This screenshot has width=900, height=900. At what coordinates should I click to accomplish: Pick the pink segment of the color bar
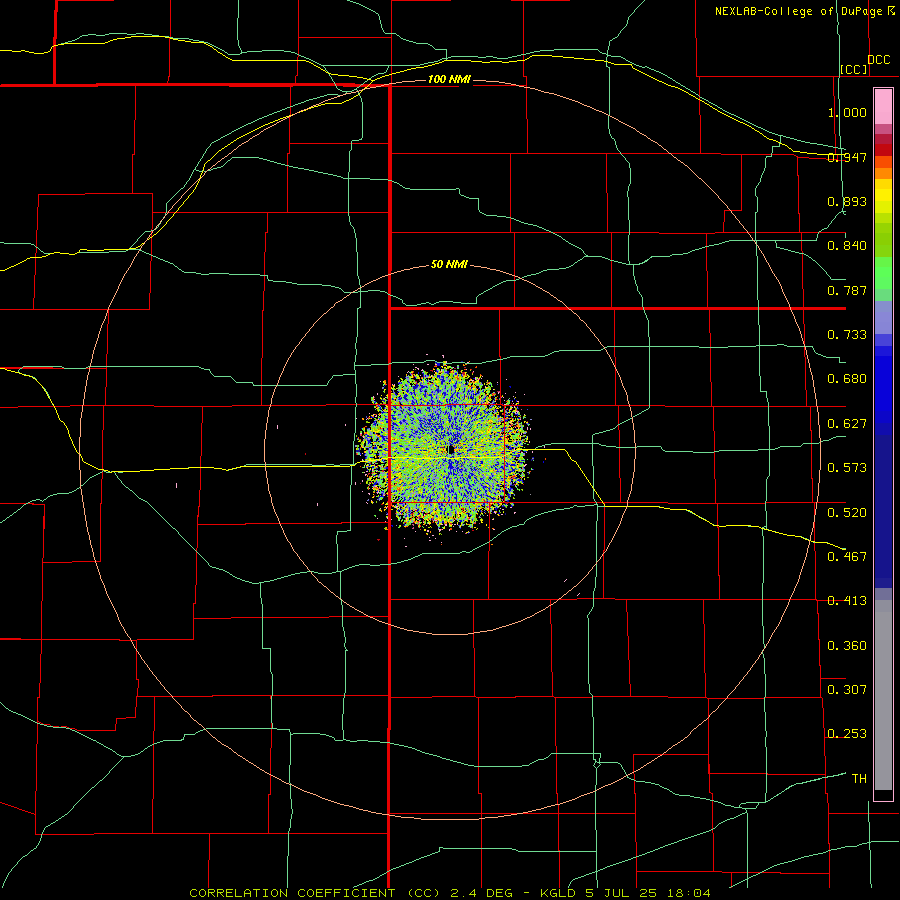coord(883,107)
